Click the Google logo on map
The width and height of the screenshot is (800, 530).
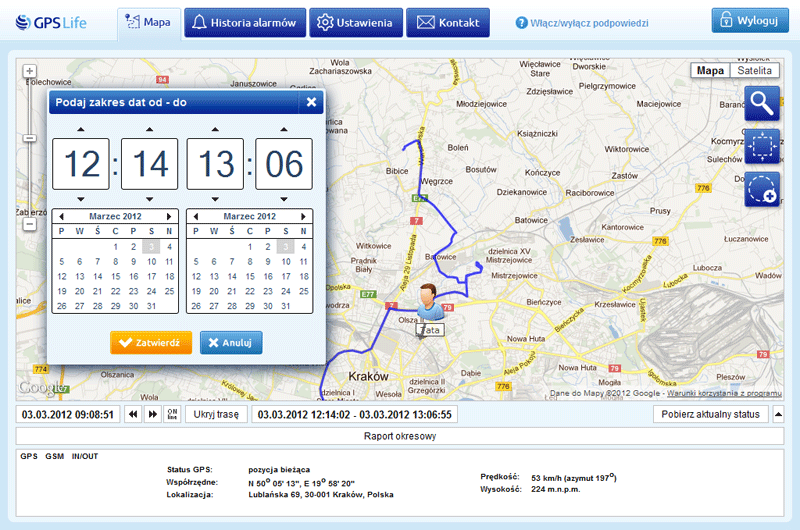tap(41, 388)
